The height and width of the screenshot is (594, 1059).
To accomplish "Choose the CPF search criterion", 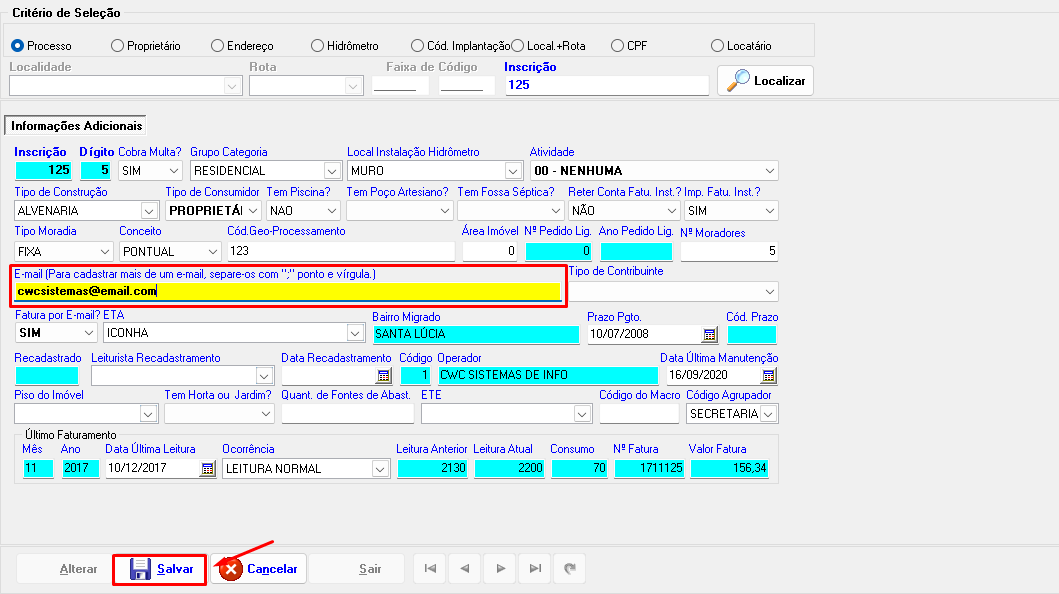I will tap(618, 46).
